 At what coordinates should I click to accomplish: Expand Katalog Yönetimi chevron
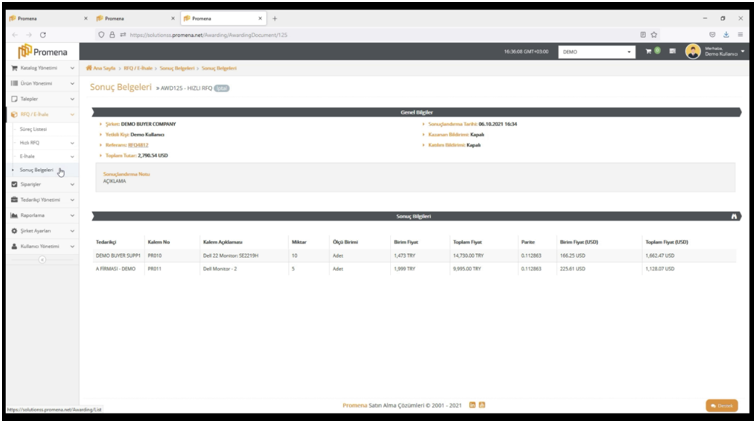pyautogui.click(x=72, y=68)
